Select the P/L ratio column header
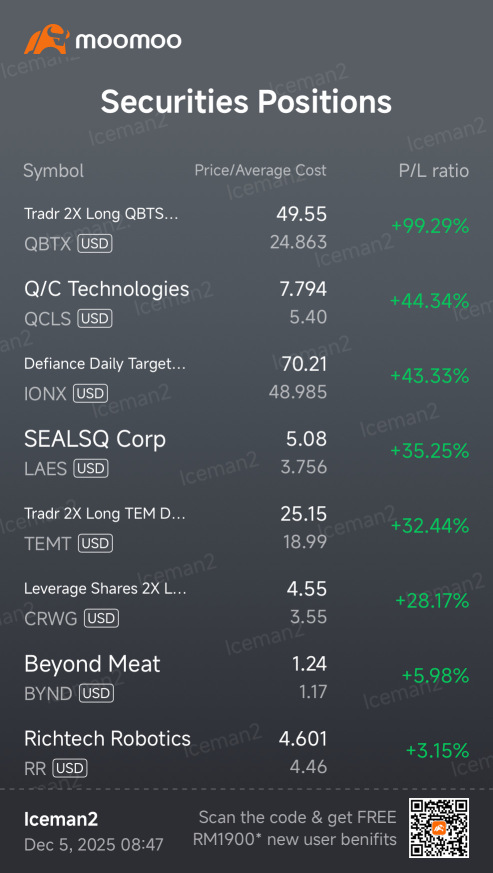This screenshot has width=493, height=873. click(x=434, y=171)
